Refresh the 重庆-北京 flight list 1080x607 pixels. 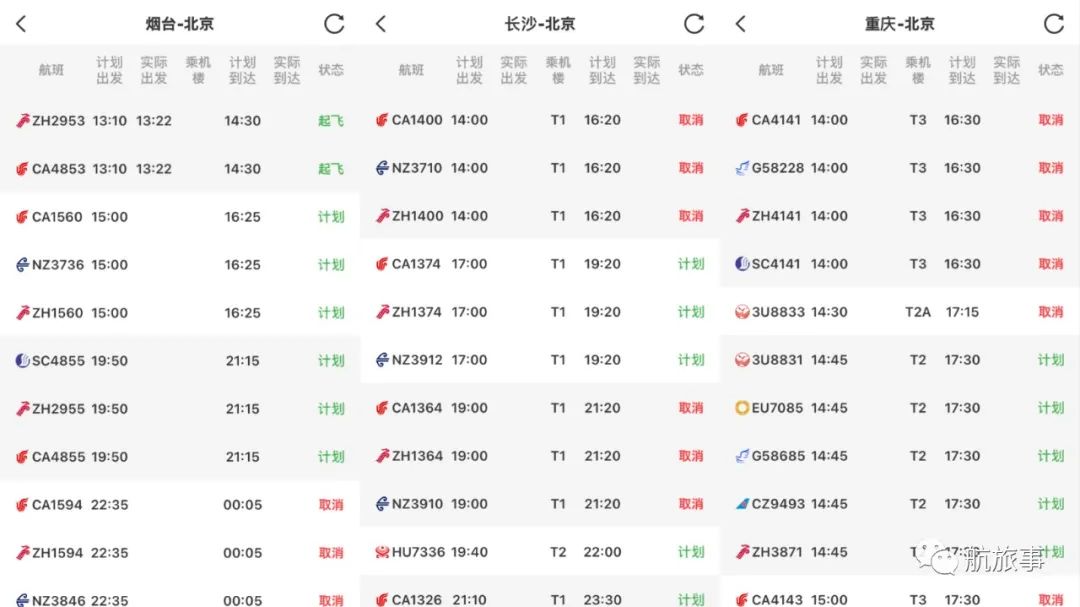tap(1054, 24)
